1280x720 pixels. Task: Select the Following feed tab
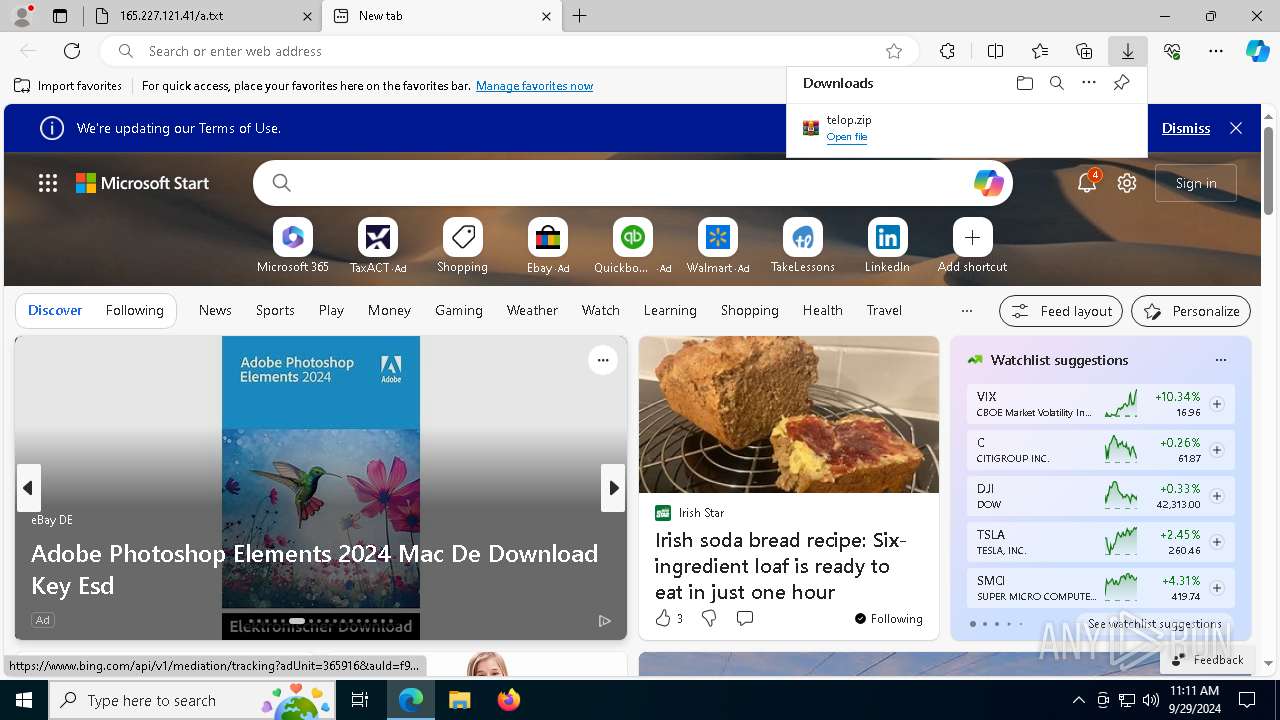(134, 311)
